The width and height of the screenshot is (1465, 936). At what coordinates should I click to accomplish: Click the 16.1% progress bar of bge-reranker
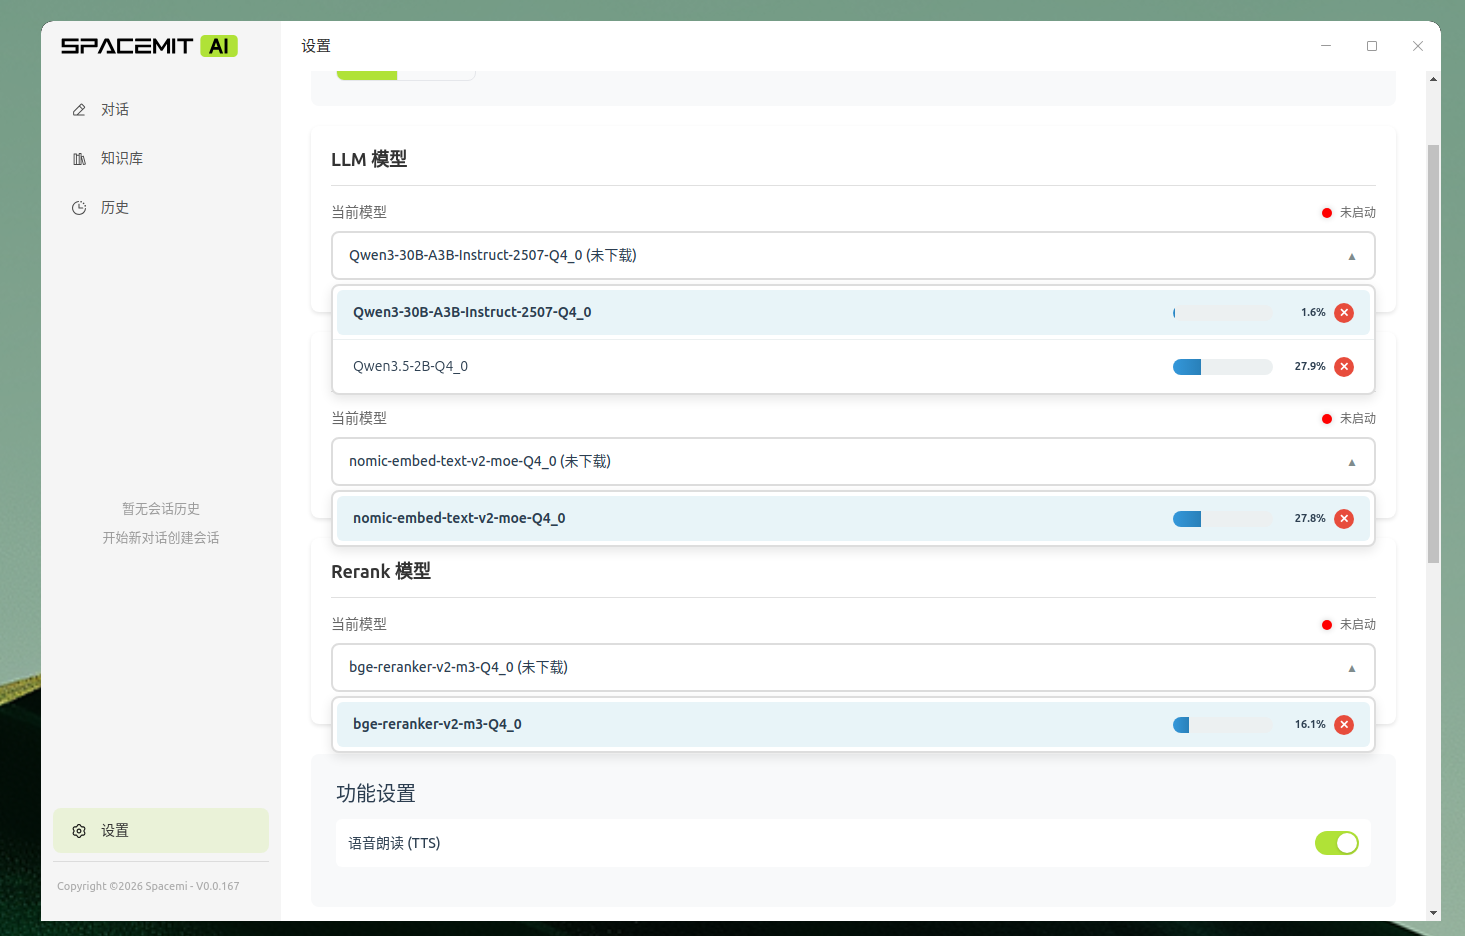(x=1222, y=725)
